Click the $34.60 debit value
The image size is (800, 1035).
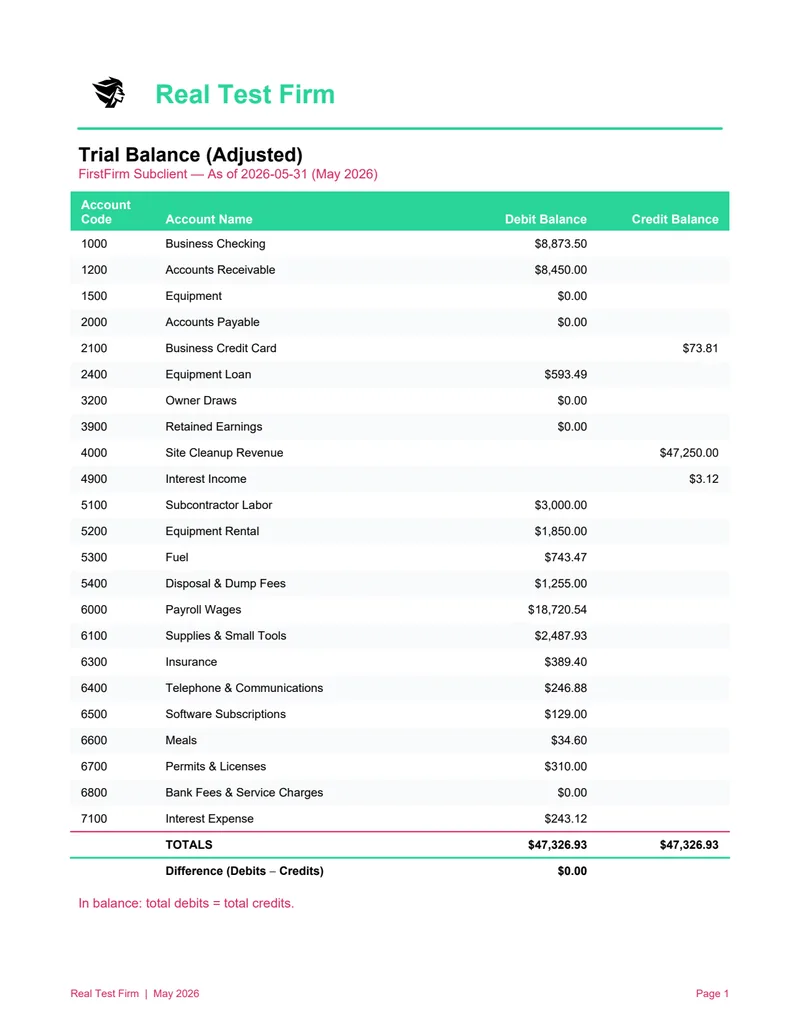(x=569, y=741)
